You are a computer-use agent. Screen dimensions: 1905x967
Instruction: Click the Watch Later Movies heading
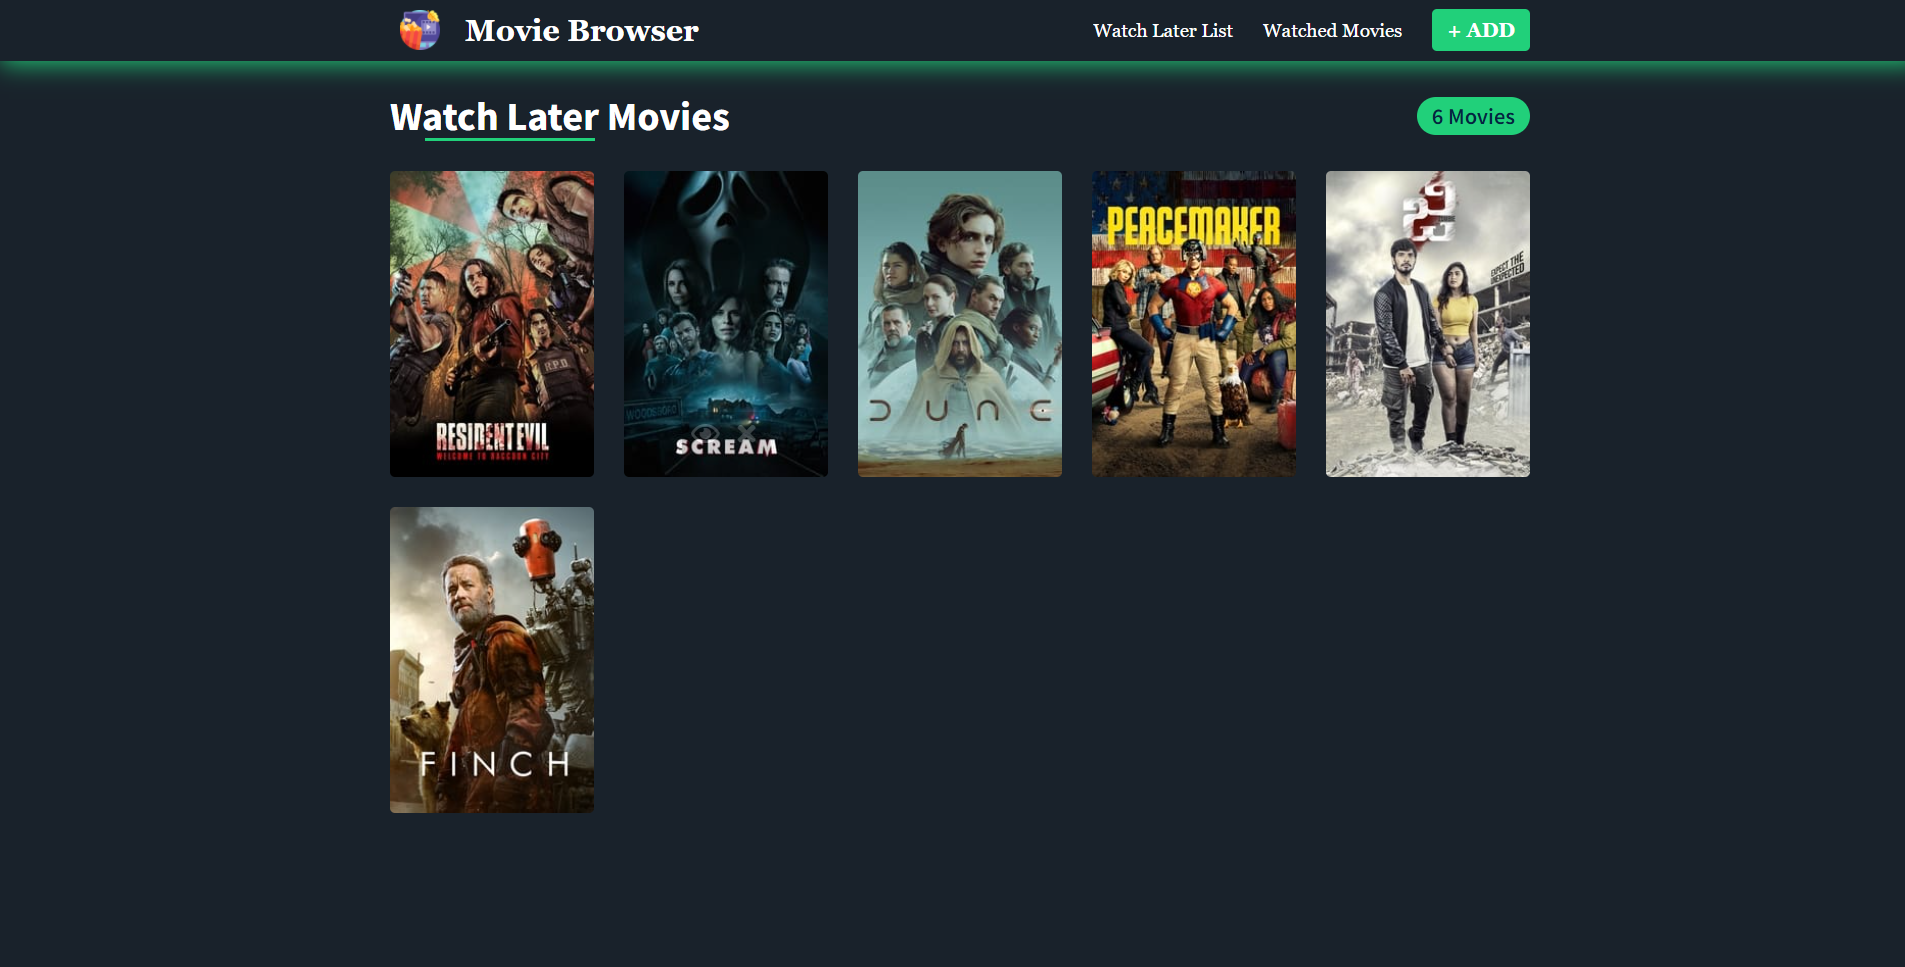point(560,117)
